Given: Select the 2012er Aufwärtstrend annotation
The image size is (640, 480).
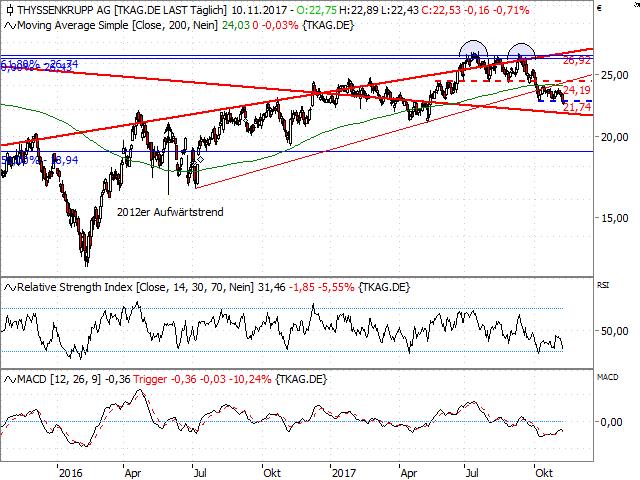Looking at the screenshot, I should pos(170,212).
